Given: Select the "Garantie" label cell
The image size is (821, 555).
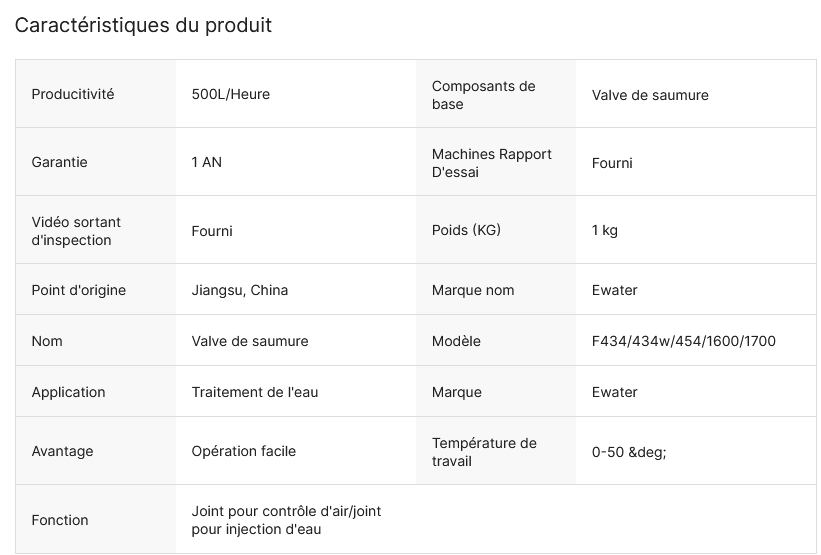Looking at the screenshot, I should coord(60,162).
